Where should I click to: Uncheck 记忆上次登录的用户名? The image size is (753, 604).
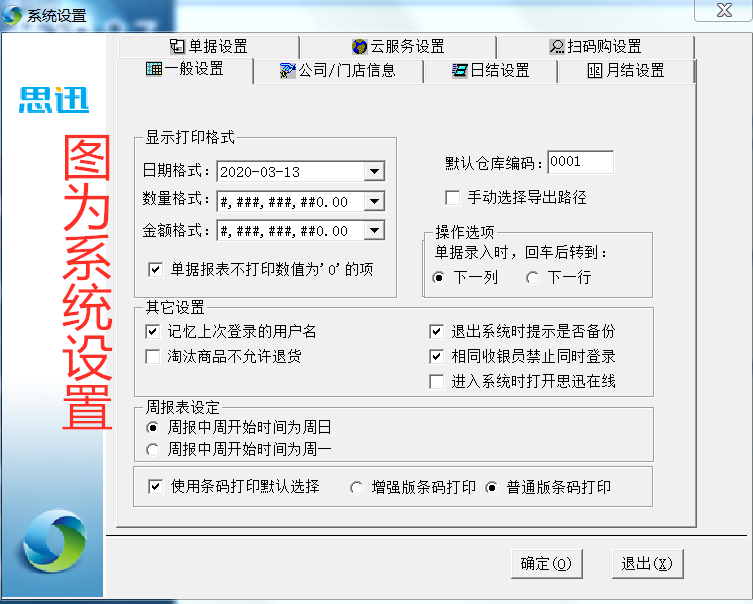point(153,331)
